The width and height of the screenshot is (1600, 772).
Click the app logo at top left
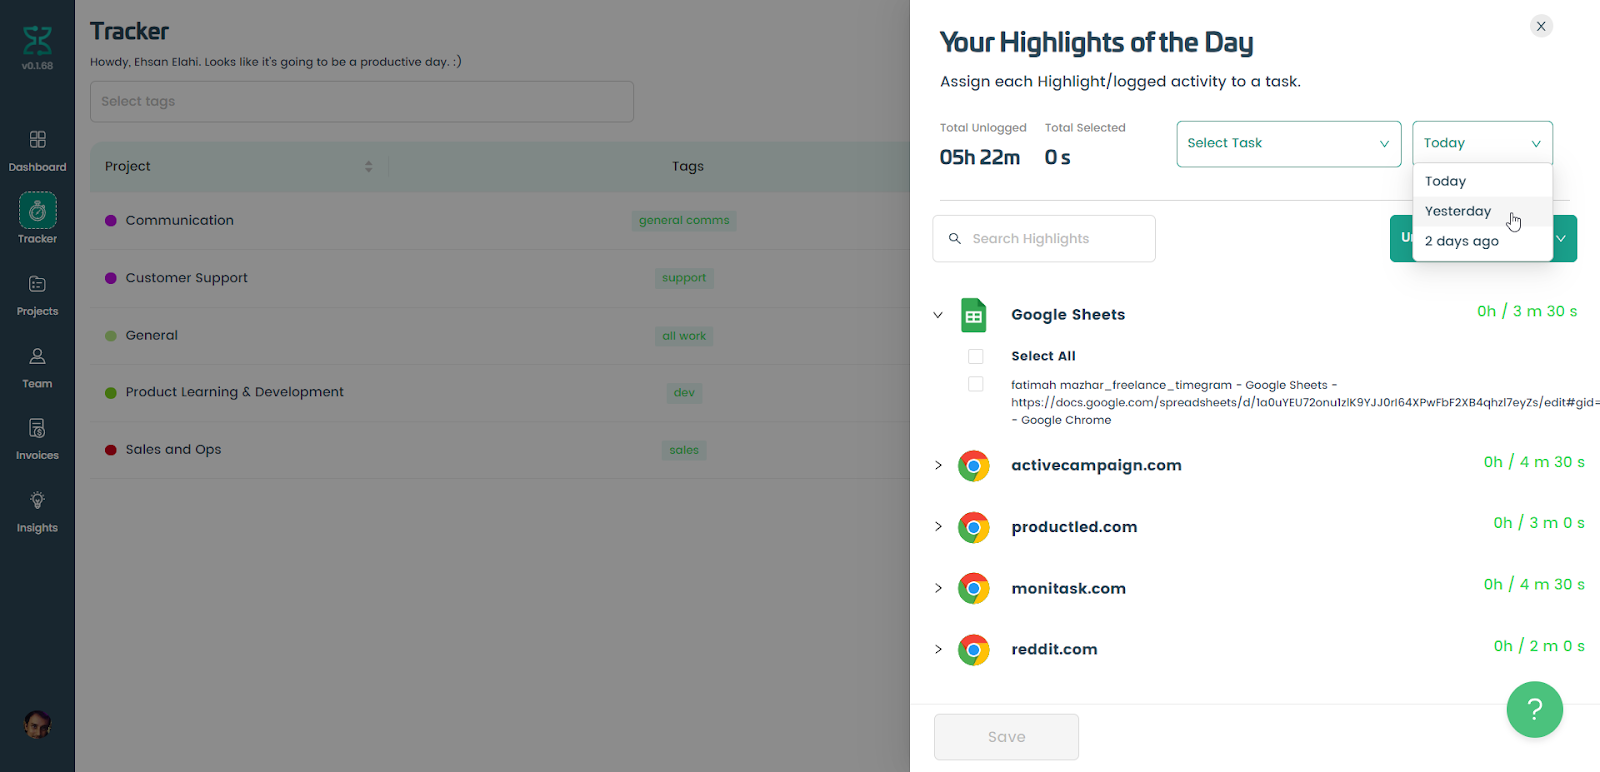(37, 41)
